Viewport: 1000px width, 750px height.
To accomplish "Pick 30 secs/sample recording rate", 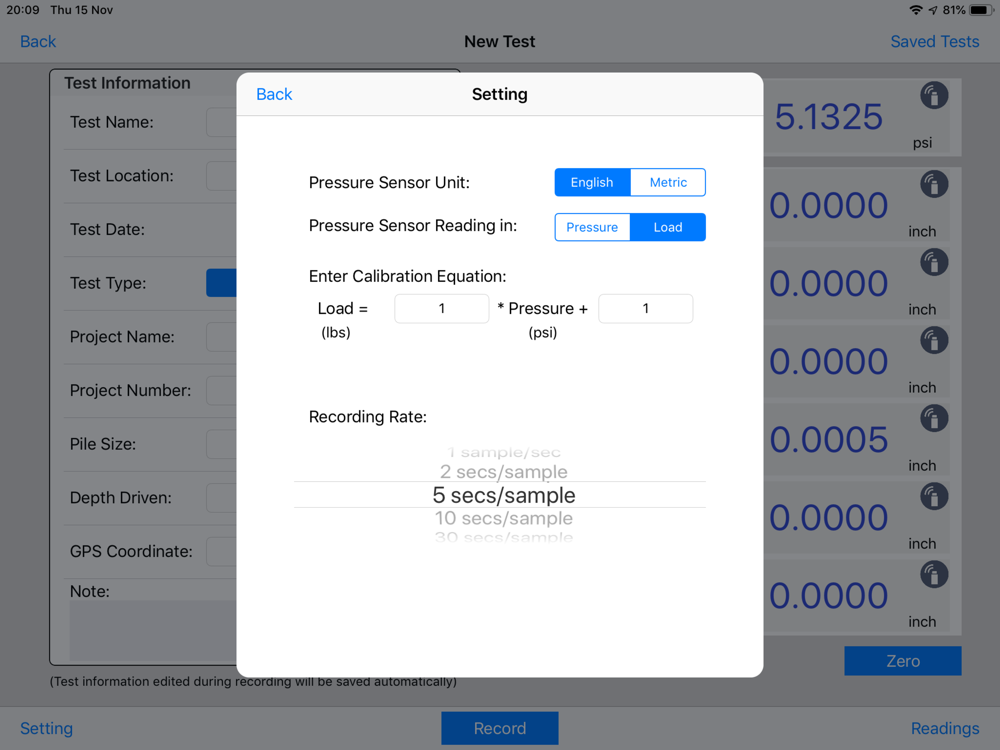I will [503, 537].
